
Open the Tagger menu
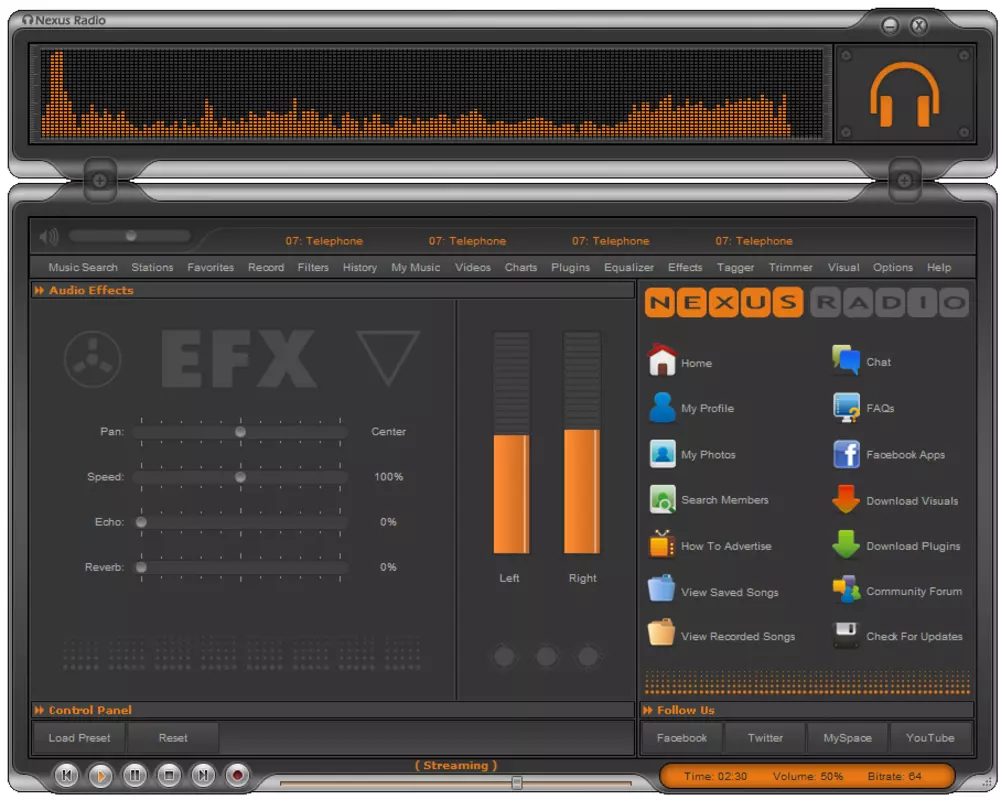point(735,268)
